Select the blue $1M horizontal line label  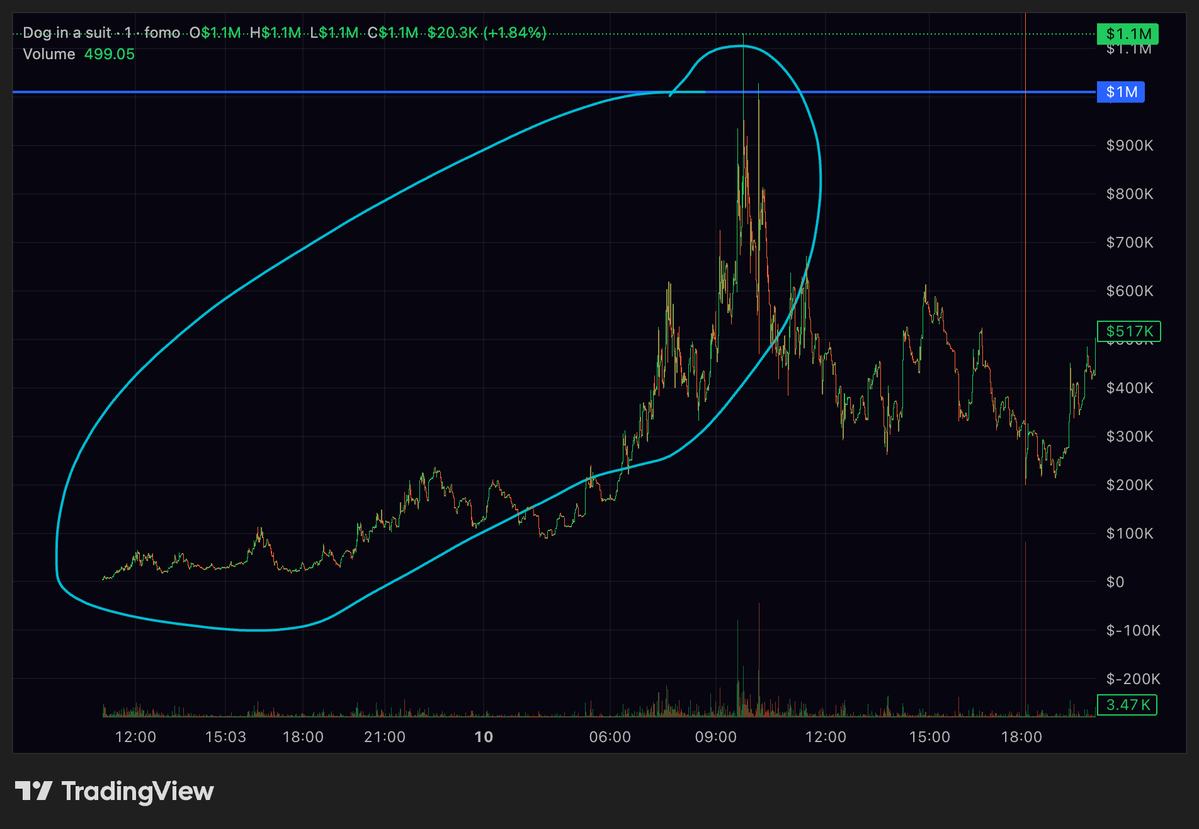pos(1121,92)
